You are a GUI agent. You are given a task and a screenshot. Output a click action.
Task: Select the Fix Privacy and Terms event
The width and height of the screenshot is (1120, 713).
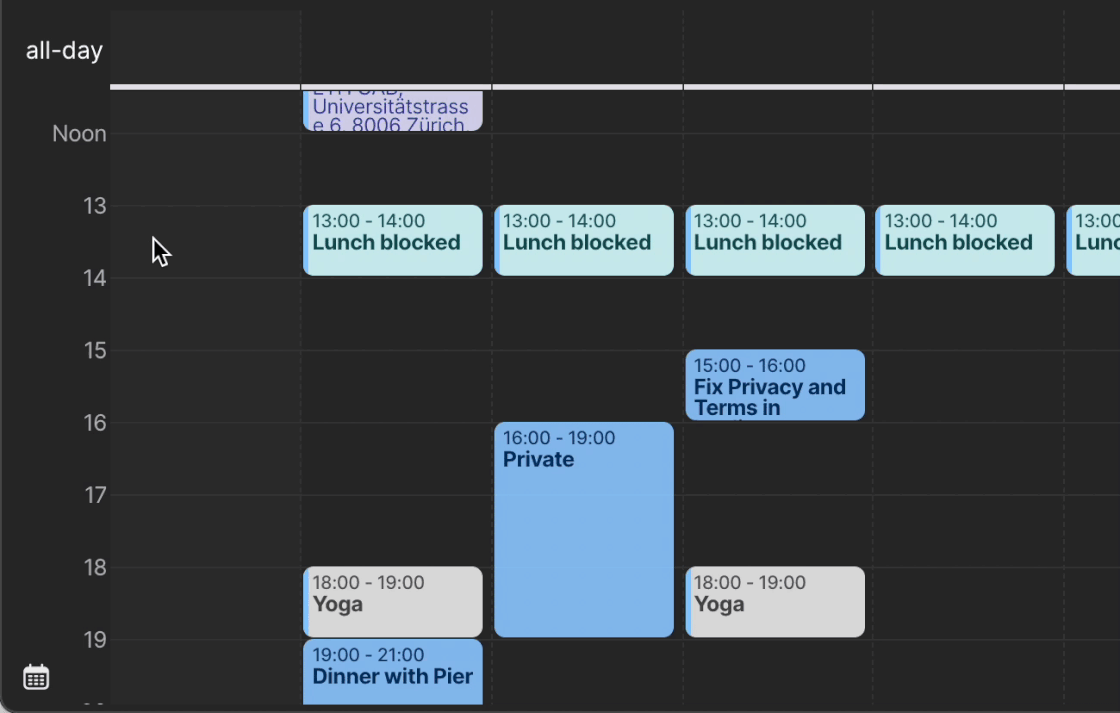(775, 385)
